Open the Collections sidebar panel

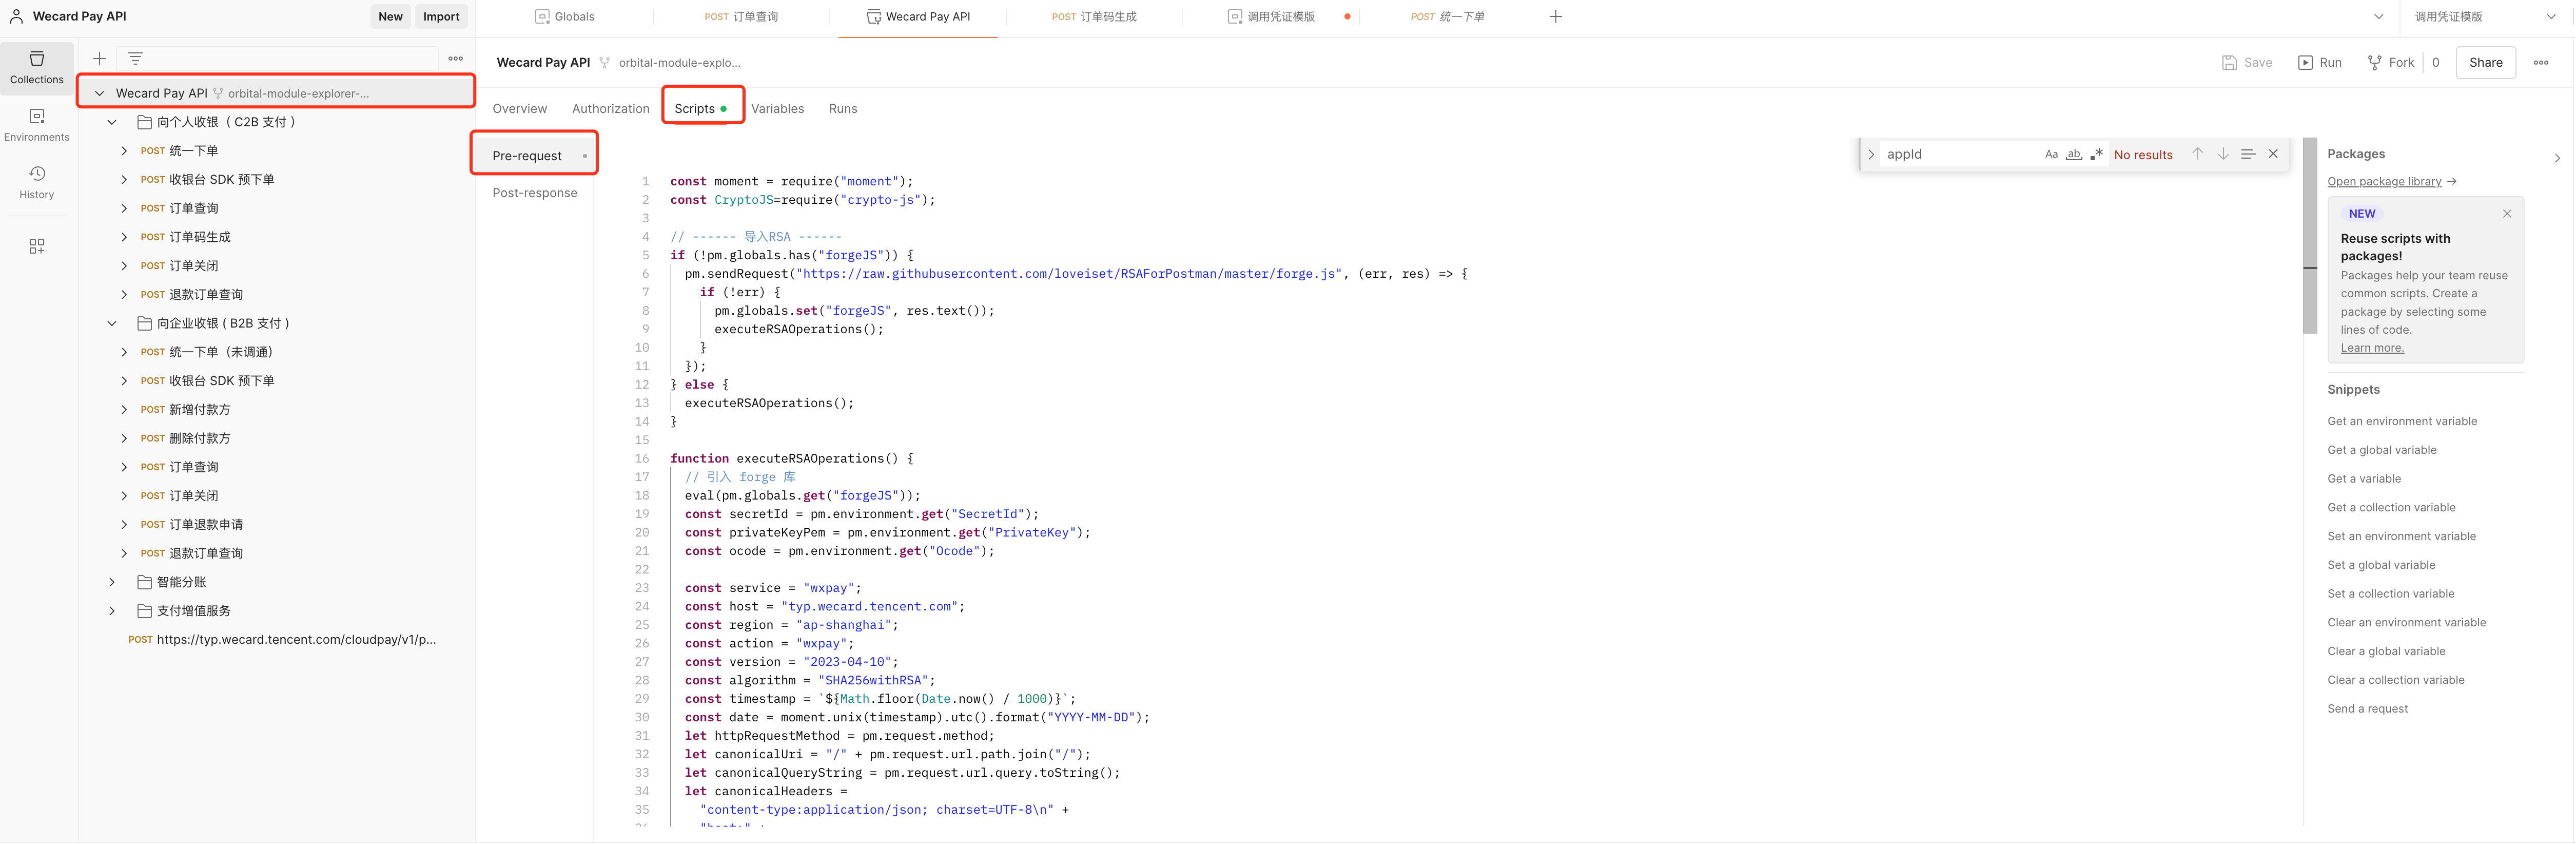coord(37,68)
